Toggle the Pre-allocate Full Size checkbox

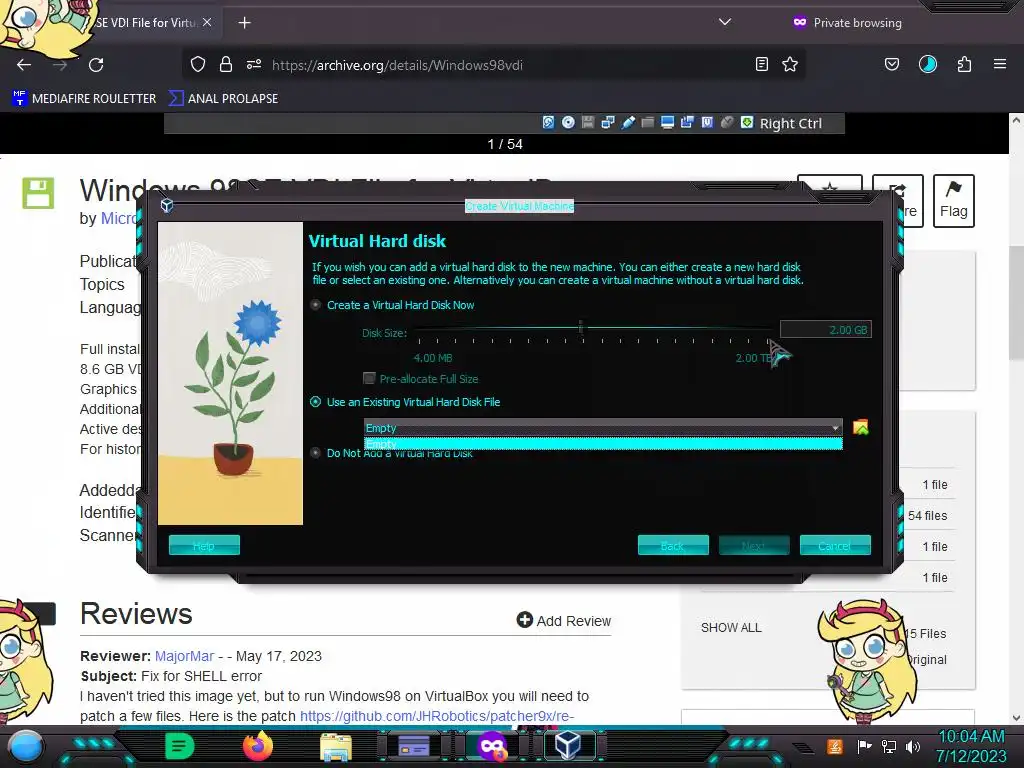370,378
